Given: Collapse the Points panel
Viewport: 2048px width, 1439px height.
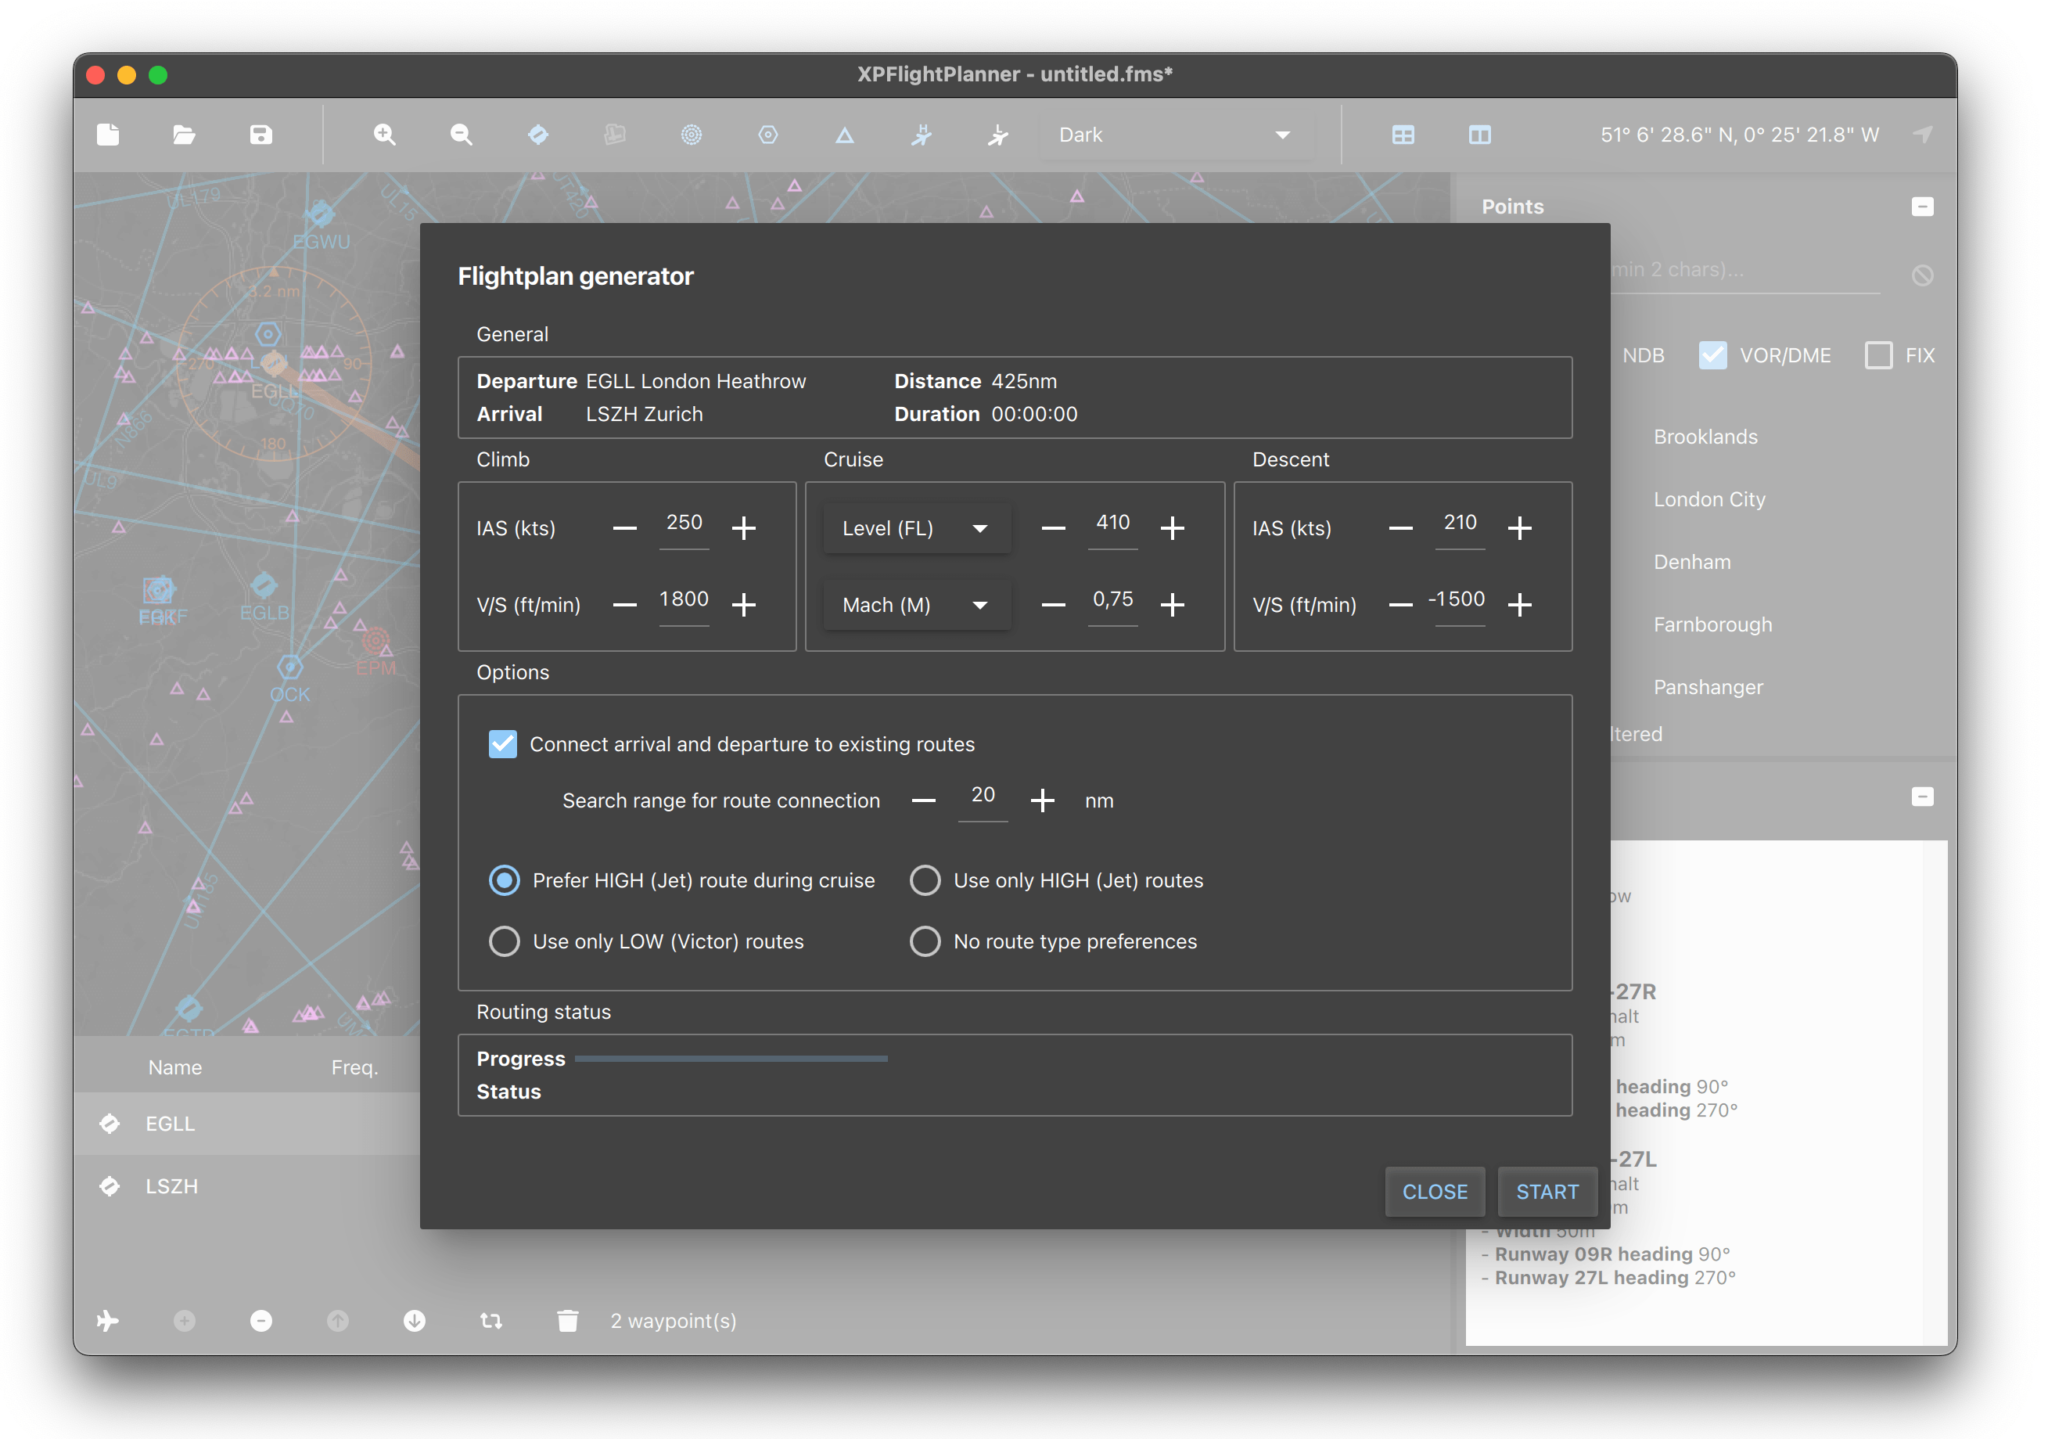Looking at the screenshot, I should (1922, 206).
